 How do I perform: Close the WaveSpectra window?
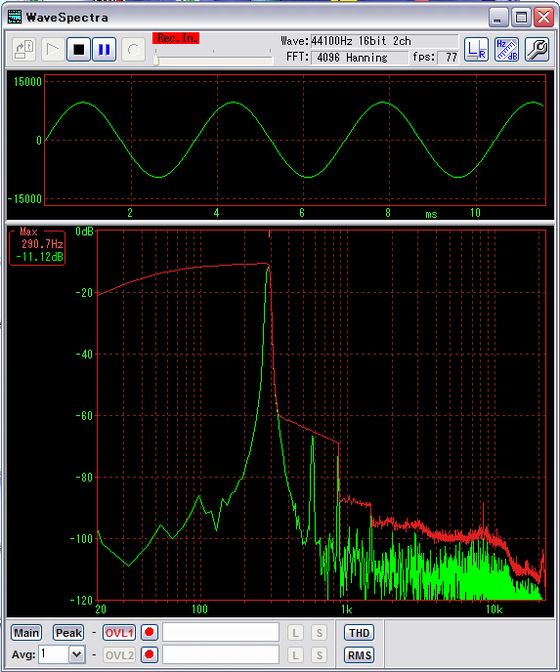(x=544, y=18)
